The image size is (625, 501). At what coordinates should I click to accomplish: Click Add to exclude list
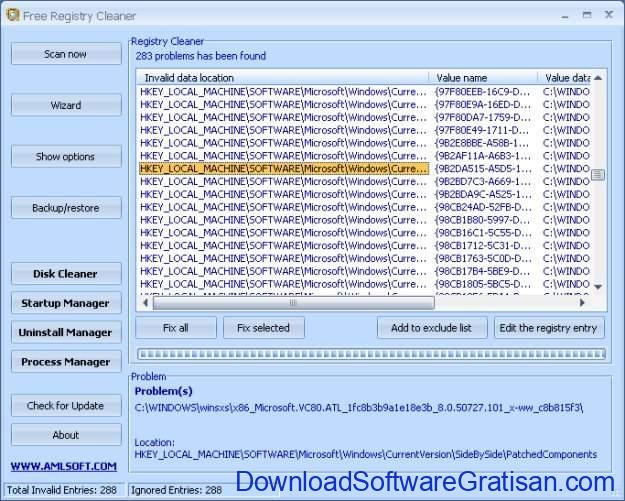tap(432, 328)
